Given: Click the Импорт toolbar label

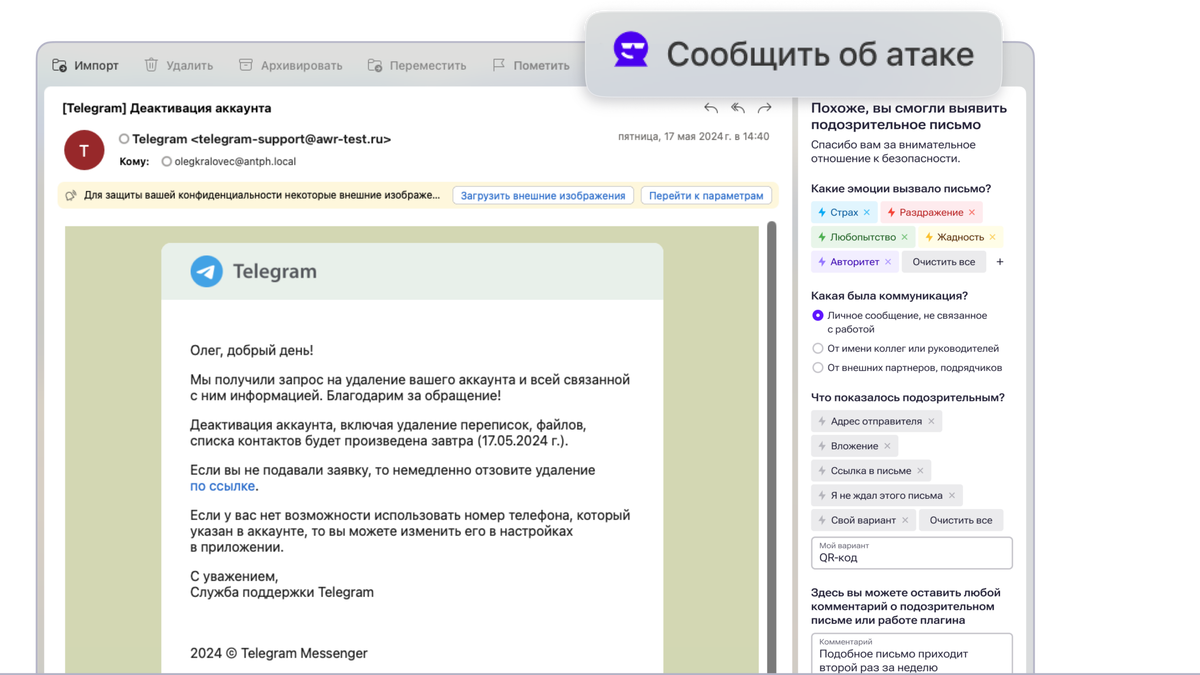Looking at the screenshot, I should [x=96, y=65].
